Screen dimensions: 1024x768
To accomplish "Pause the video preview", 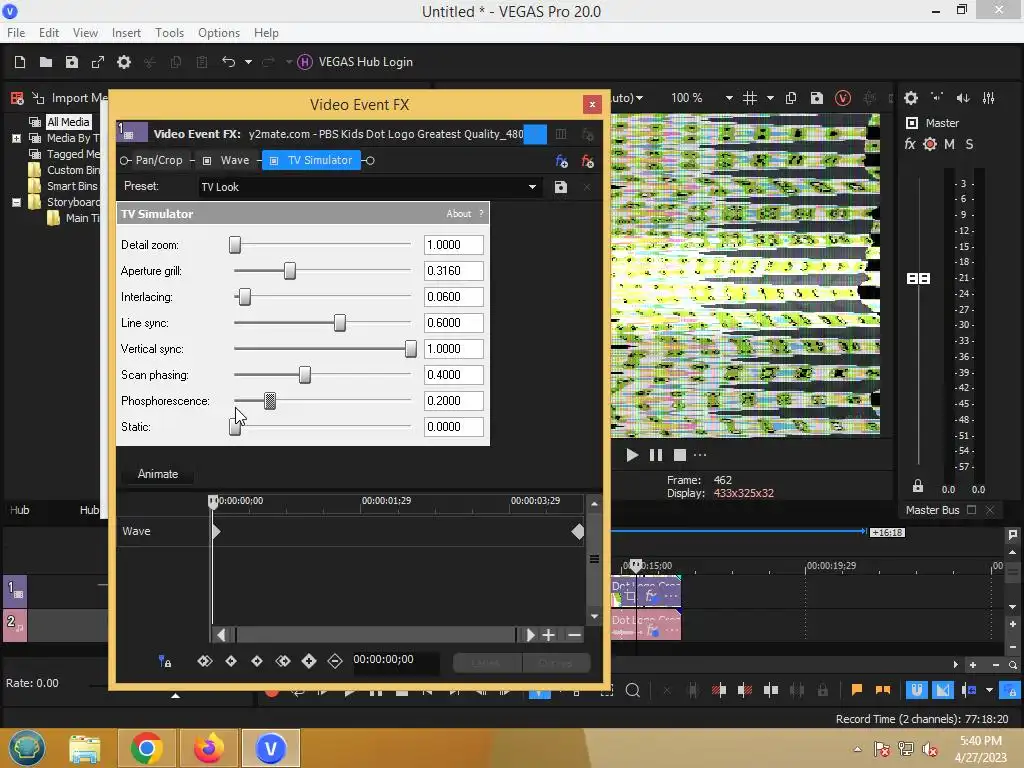I will (x=656, y=455).
